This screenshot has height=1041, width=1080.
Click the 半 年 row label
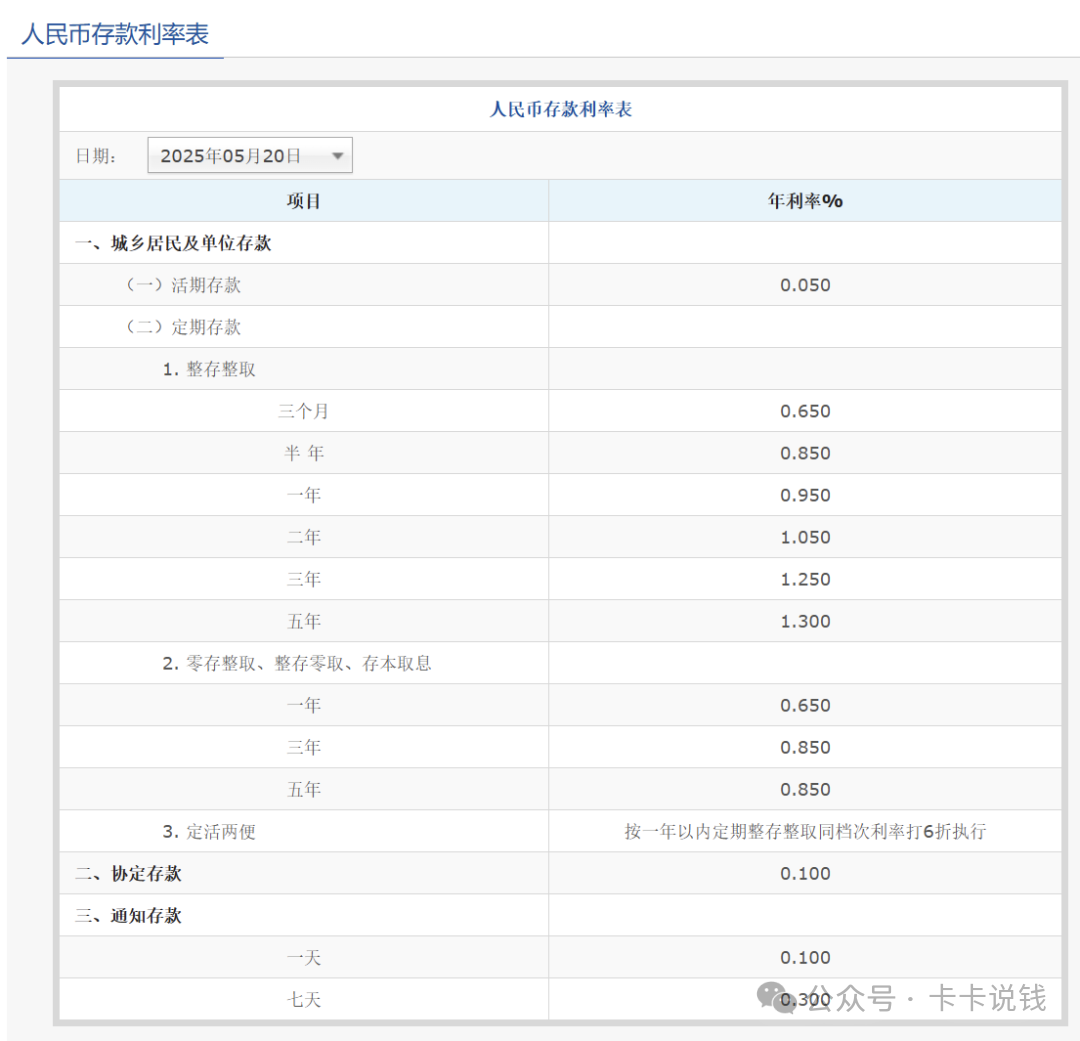304,453
